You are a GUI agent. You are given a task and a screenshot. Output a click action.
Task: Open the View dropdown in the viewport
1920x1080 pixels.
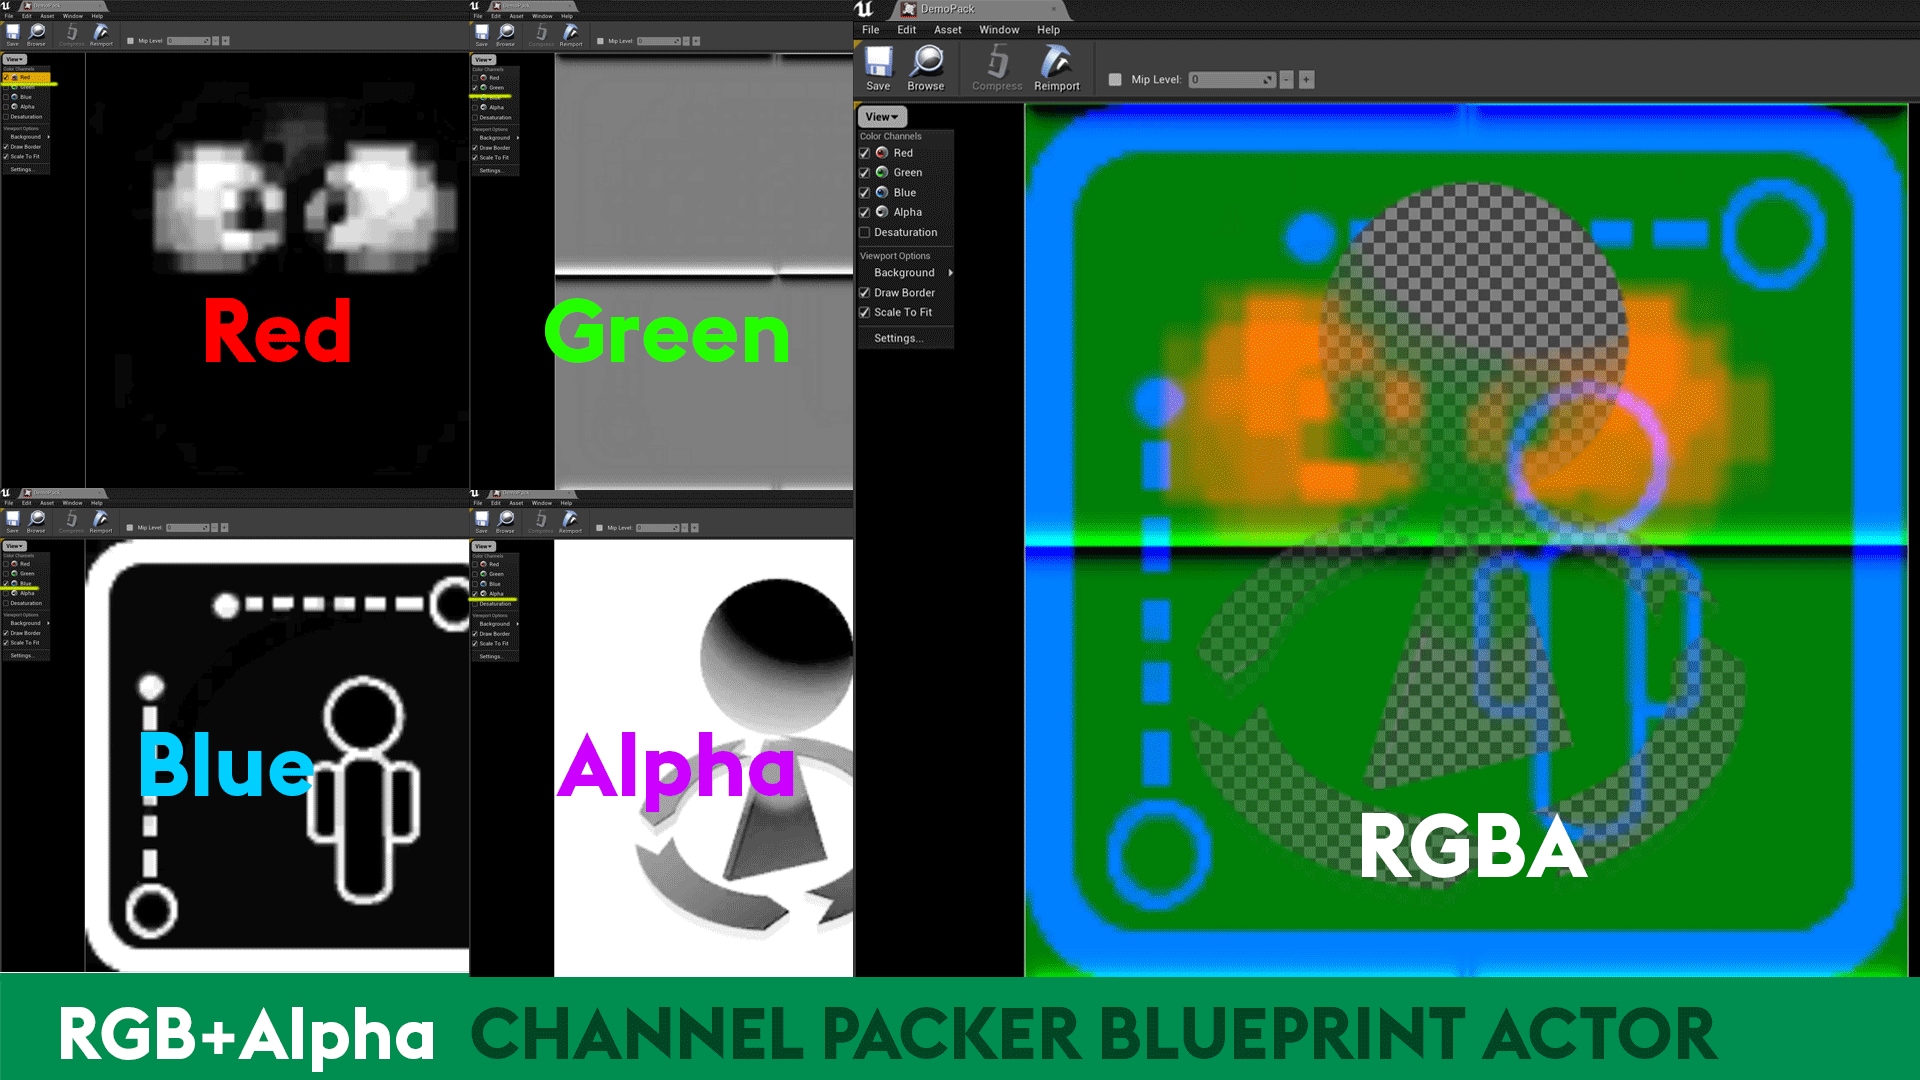point(880,117)
